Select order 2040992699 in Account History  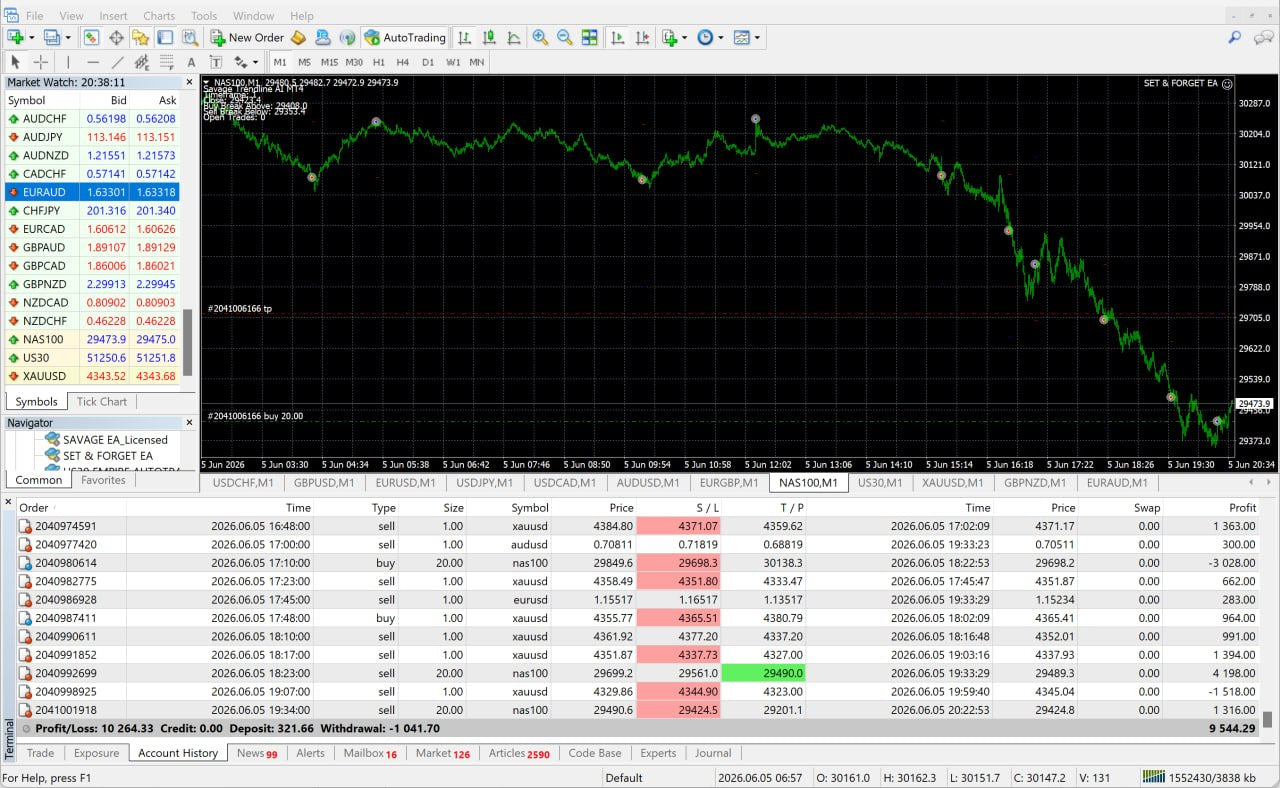click(639, 673)
